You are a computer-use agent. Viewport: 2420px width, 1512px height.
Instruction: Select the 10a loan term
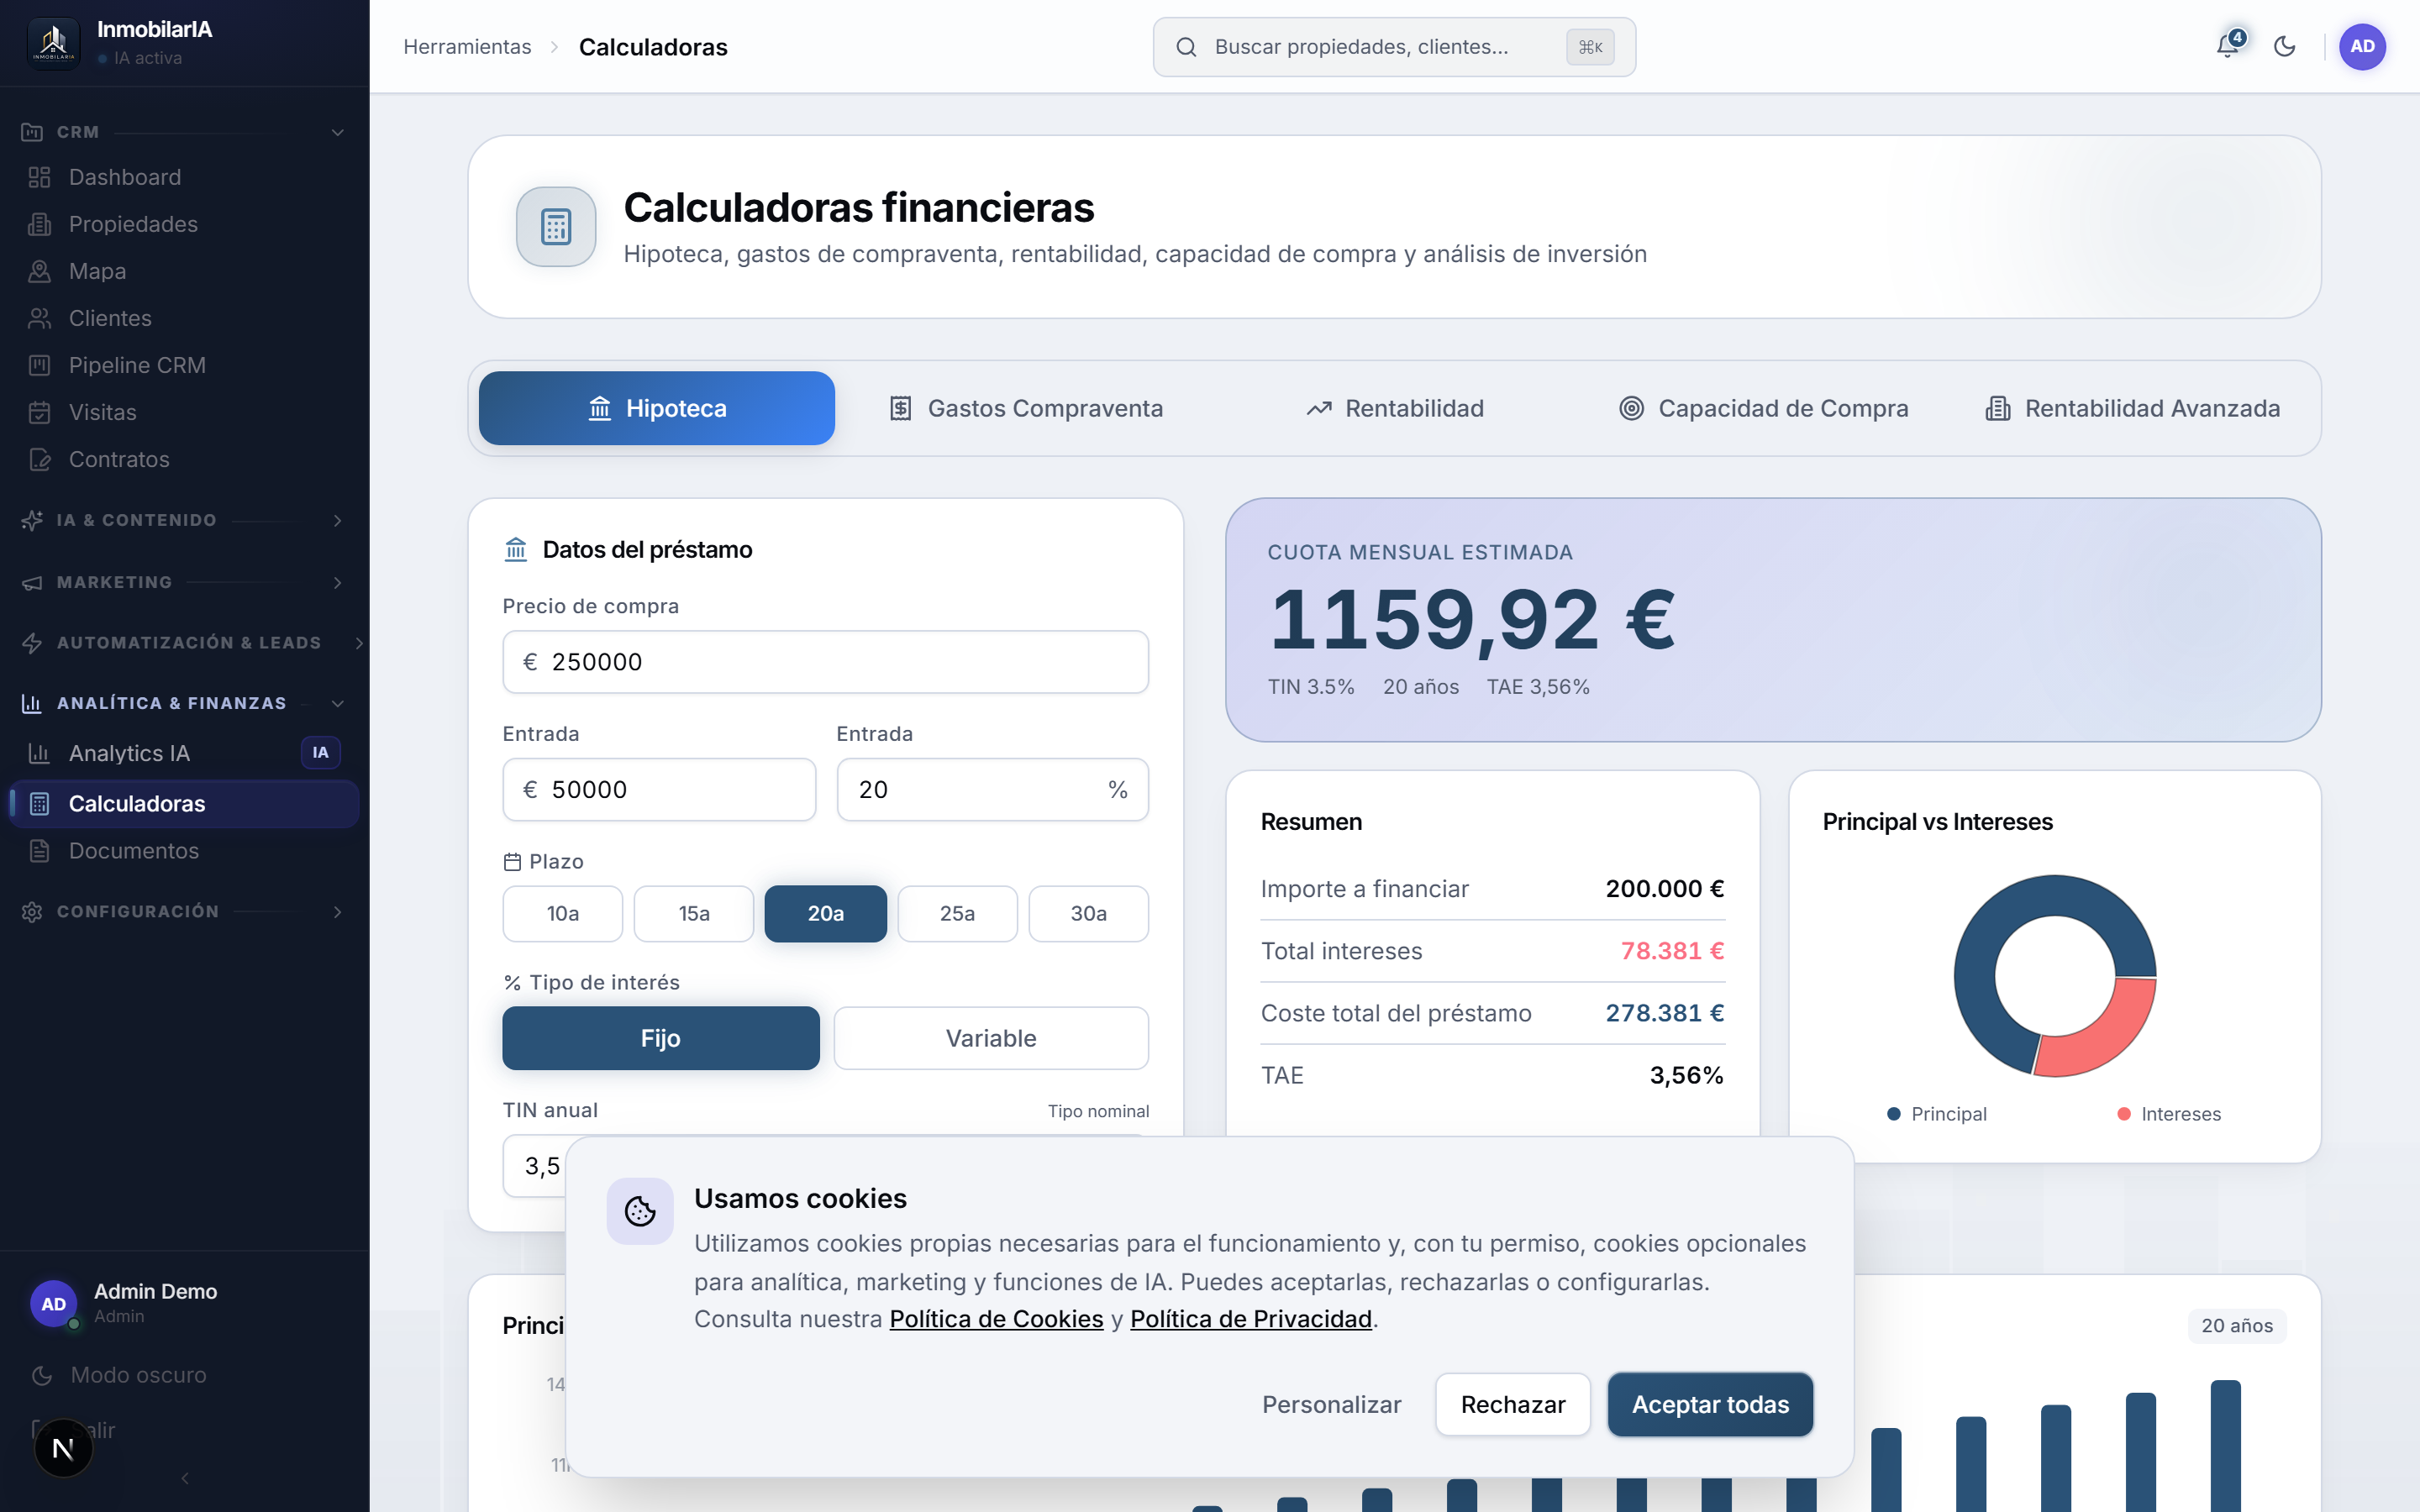point(563,913)
